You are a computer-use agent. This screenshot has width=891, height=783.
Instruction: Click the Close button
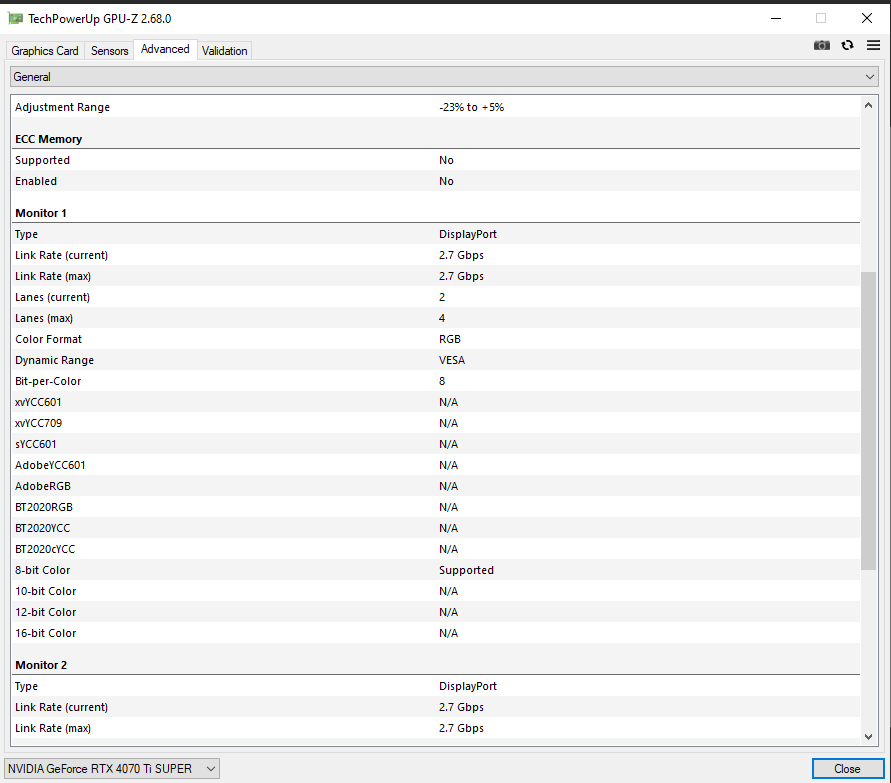[848, 769]
